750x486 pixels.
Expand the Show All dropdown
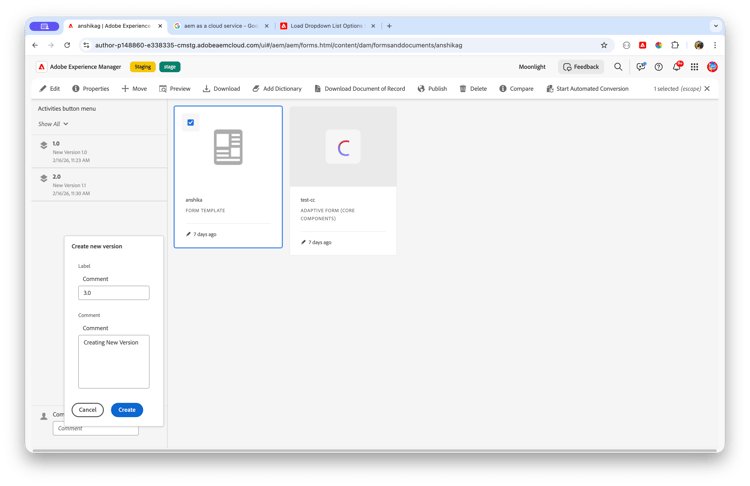click(53, 124)
